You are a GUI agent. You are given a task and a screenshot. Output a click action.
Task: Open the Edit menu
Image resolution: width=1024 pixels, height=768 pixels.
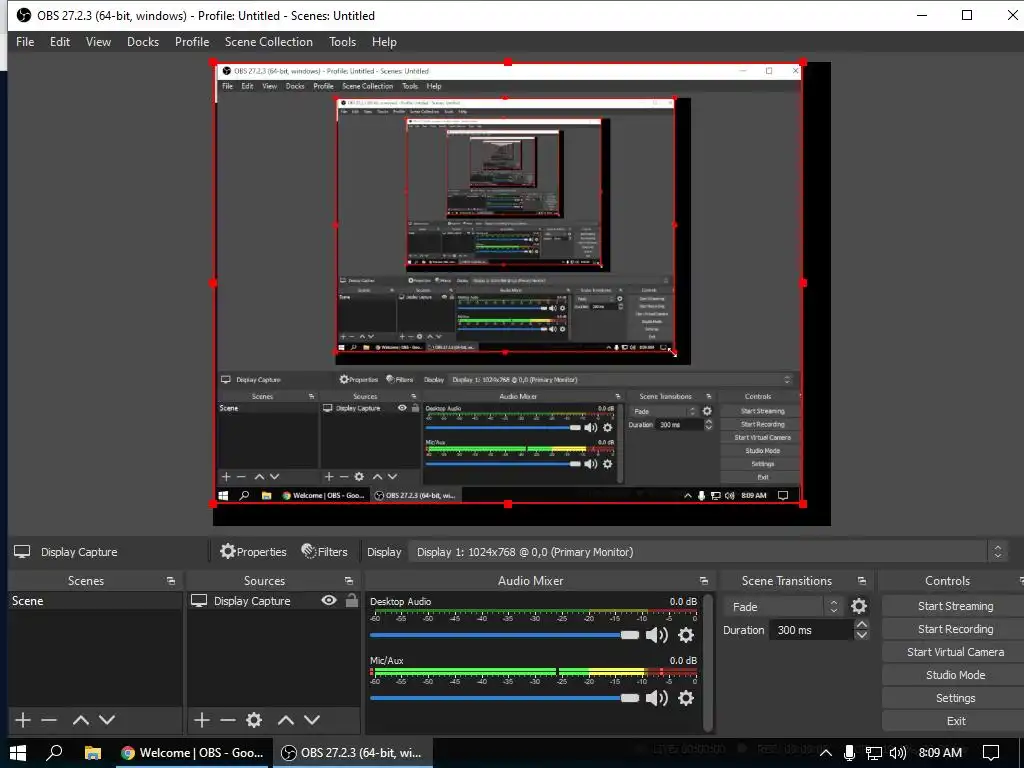click(59, 42)
